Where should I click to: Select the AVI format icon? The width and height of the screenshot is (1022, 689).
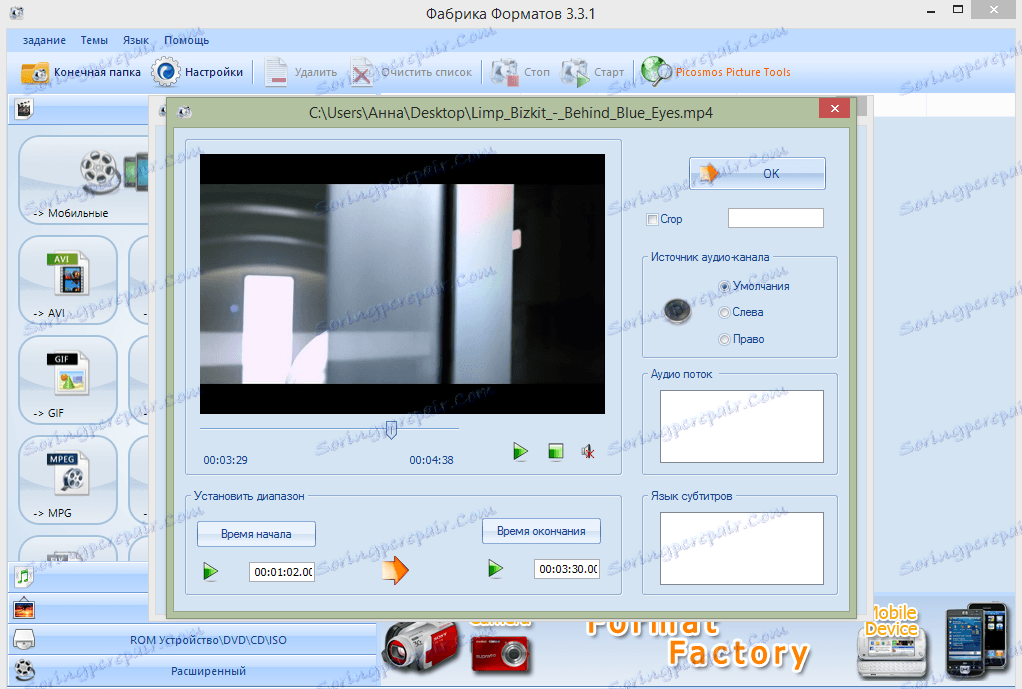[68, 280]
